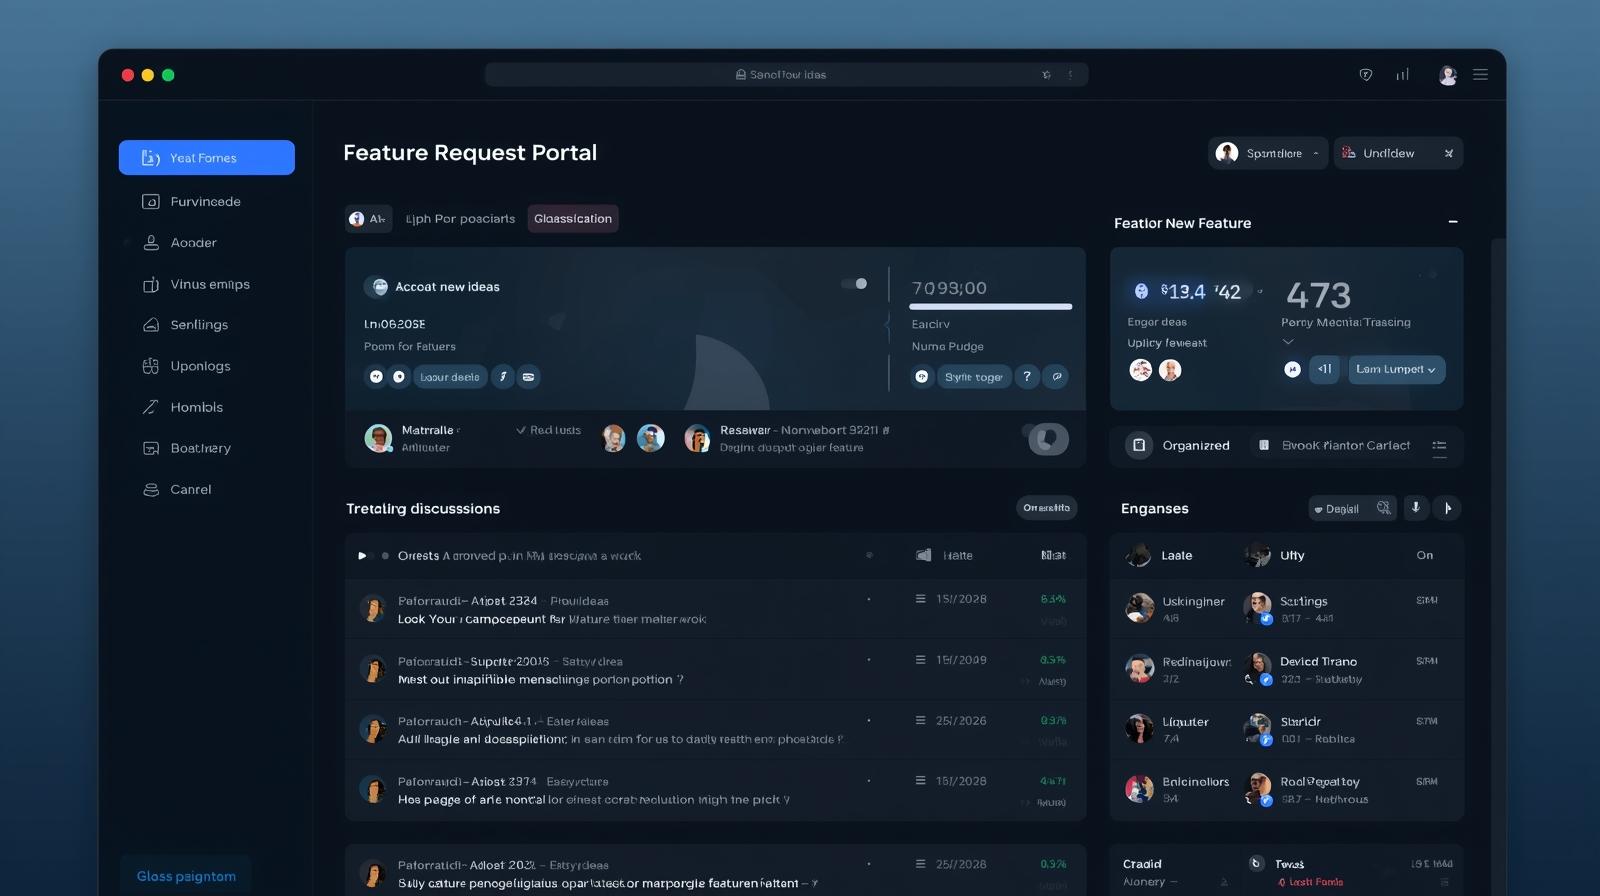Click the Organizred icon button
Screen dimensions: 1600x896
point(1139,445)
